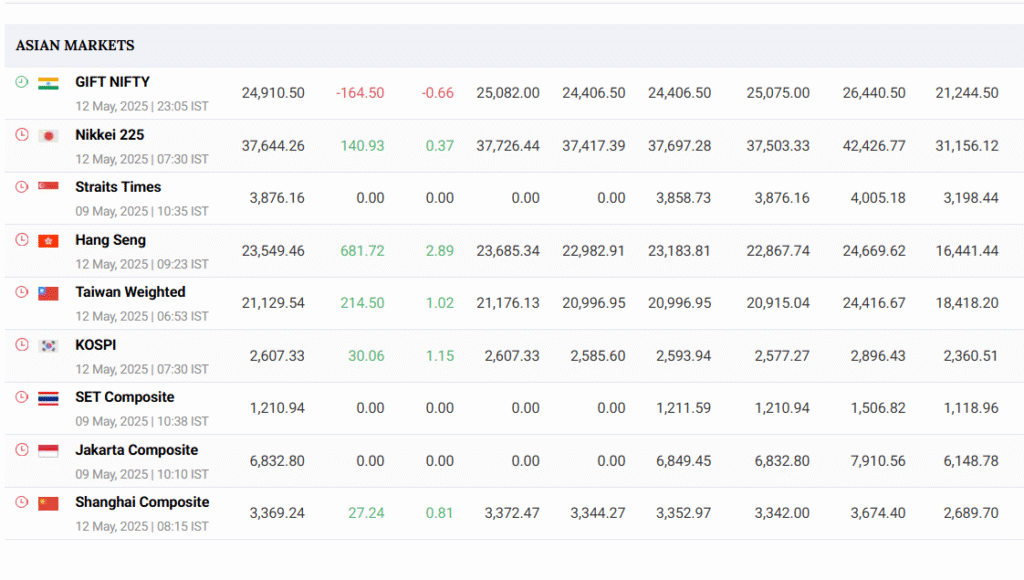Select Hang Seng value 16,441.44
Image resolution: width=1024 pixels, height=580 pixels.
click(967, 251)
